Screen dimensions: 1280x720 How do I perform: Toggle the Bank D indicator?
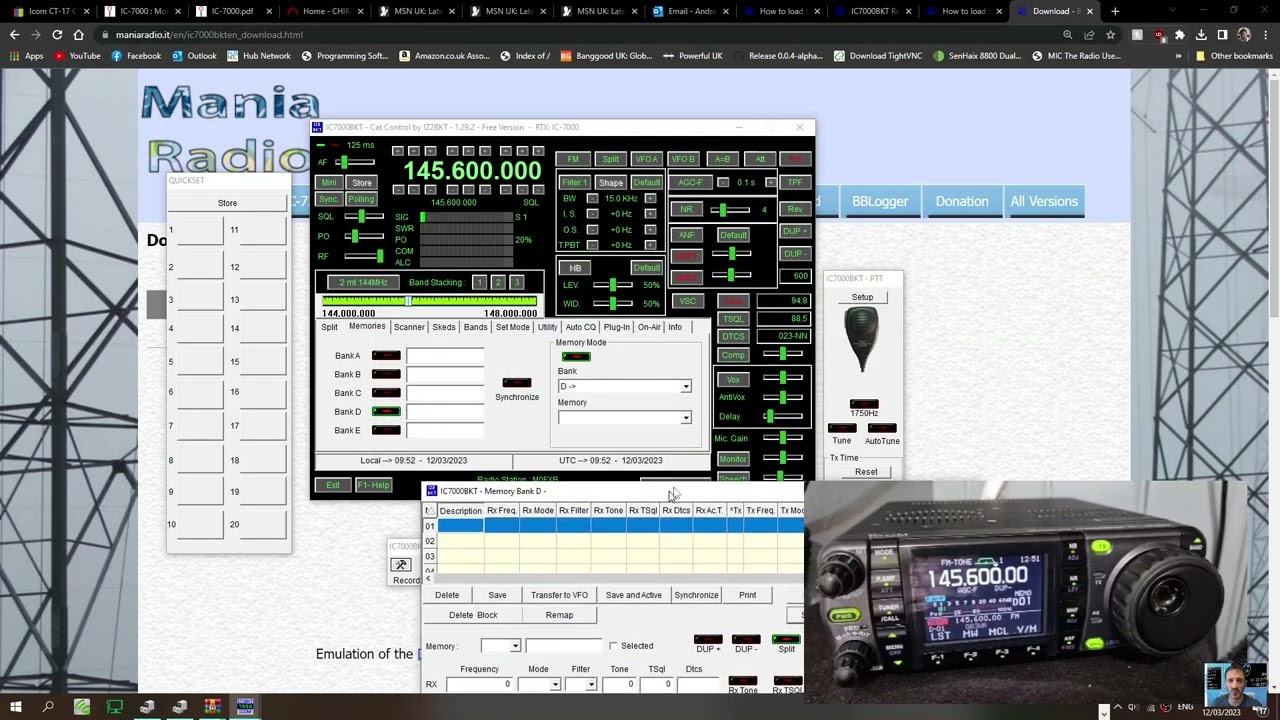pos(386,411)
